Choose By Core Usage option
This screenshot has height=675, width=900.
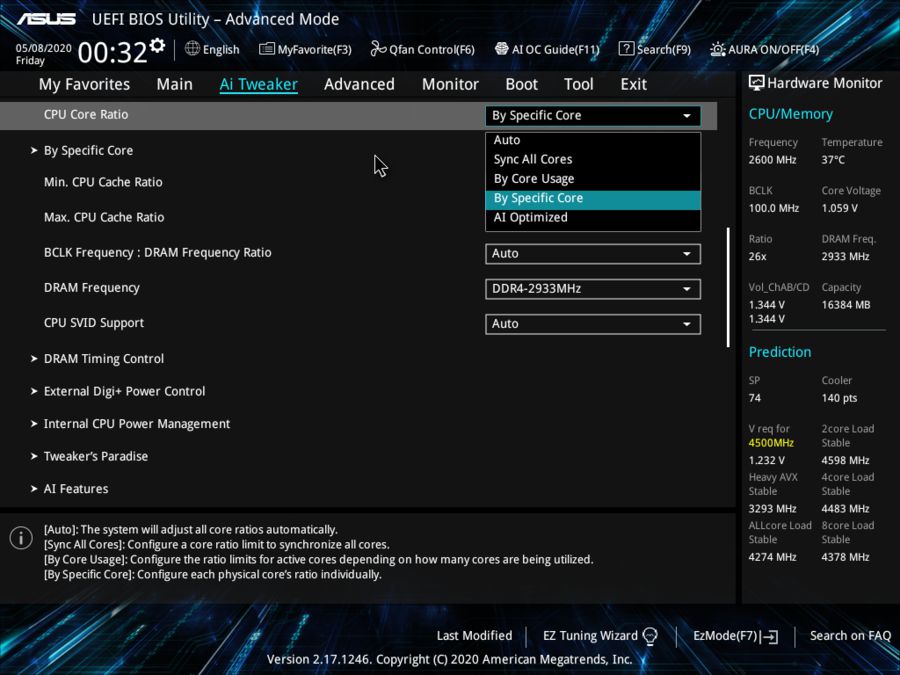[x=592, y=179]
